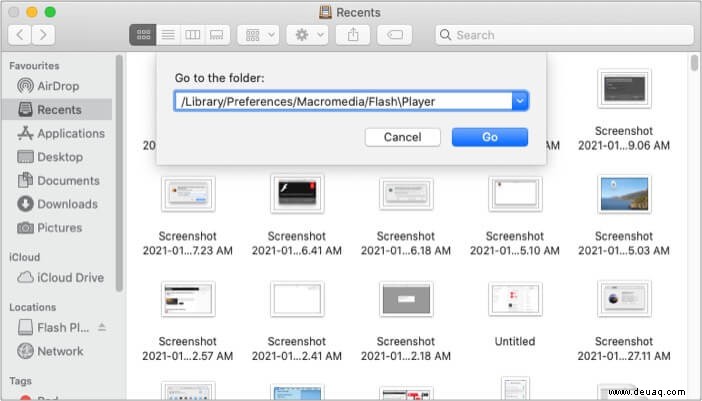The height and width of the screenshot is (401, 702).
Task: Click the Untitled file name label
Action: [x=515, y=341]
